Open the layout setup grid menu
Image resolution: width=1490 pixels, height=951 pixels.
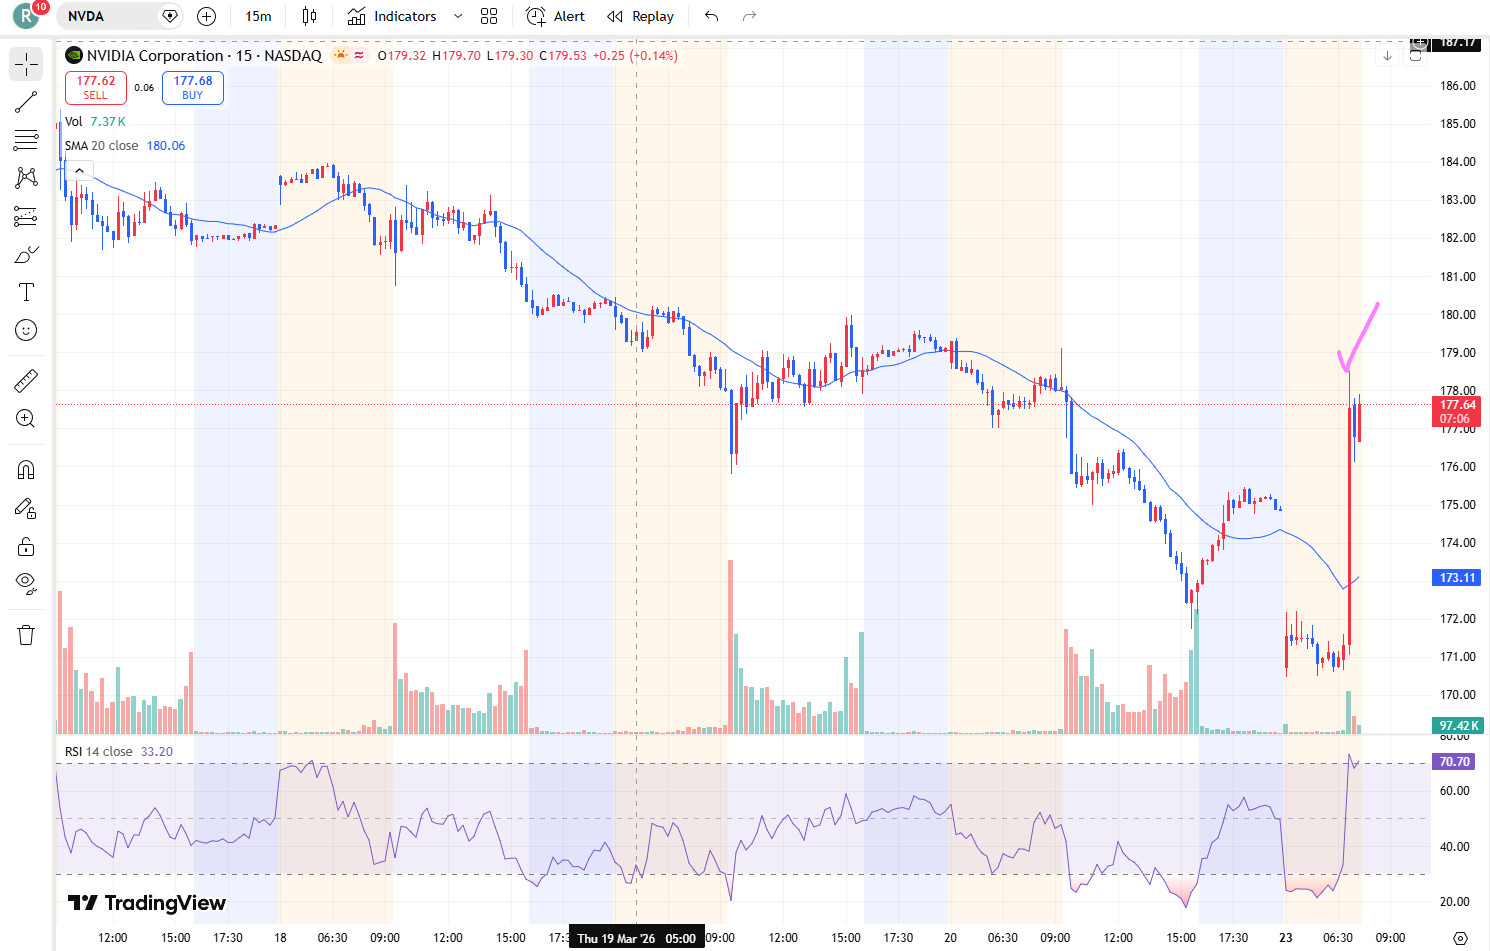[489, 16]
